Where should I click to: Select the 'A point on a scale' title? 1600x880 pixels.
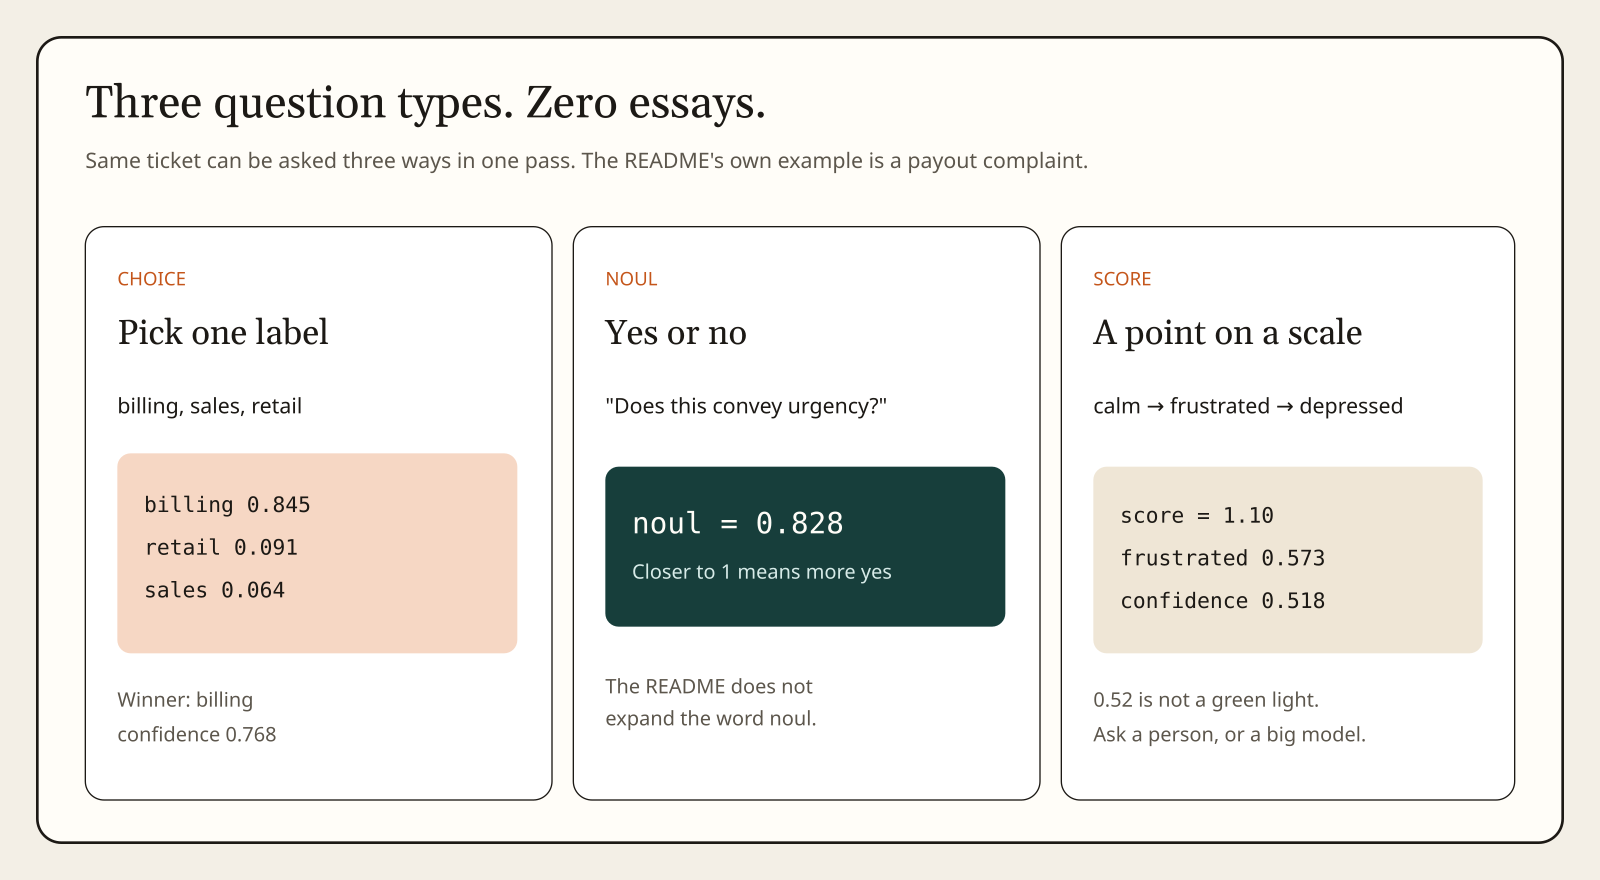(x=1228, y=332)
